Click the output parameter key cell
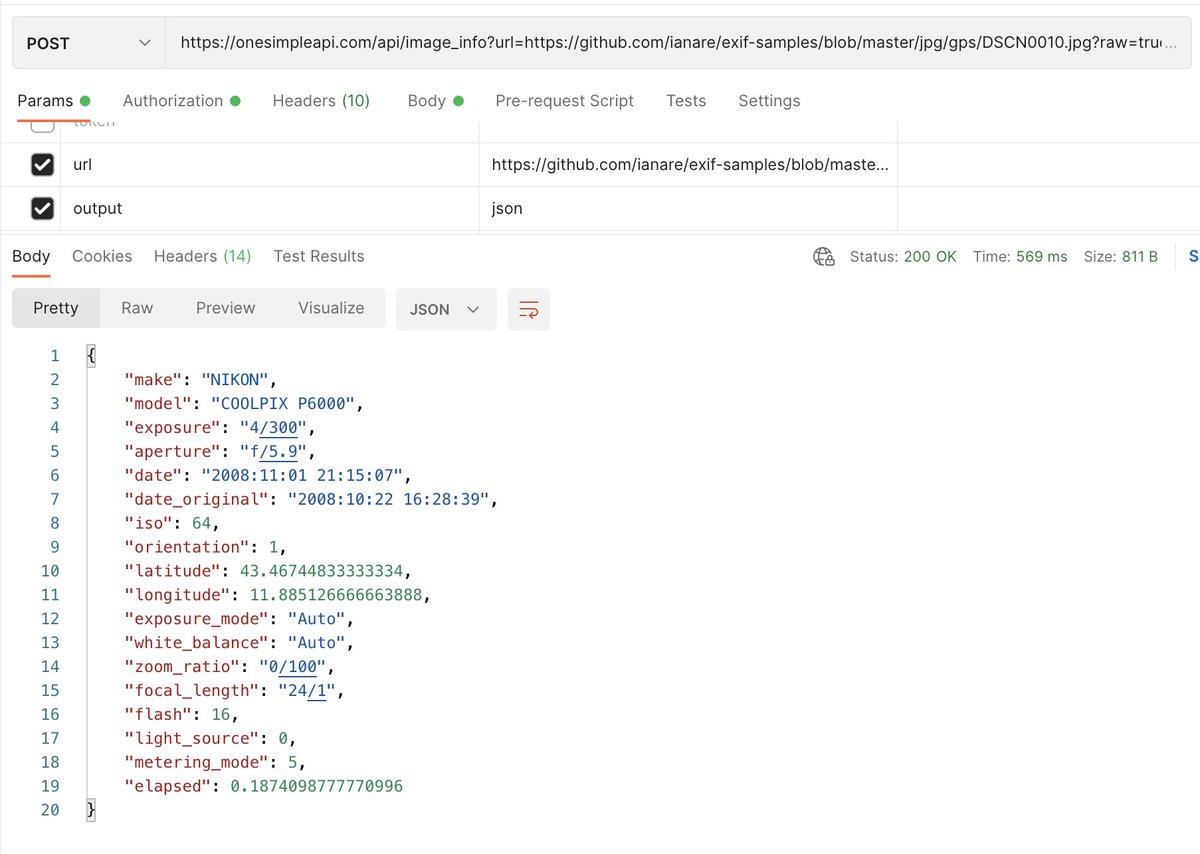 270,208
